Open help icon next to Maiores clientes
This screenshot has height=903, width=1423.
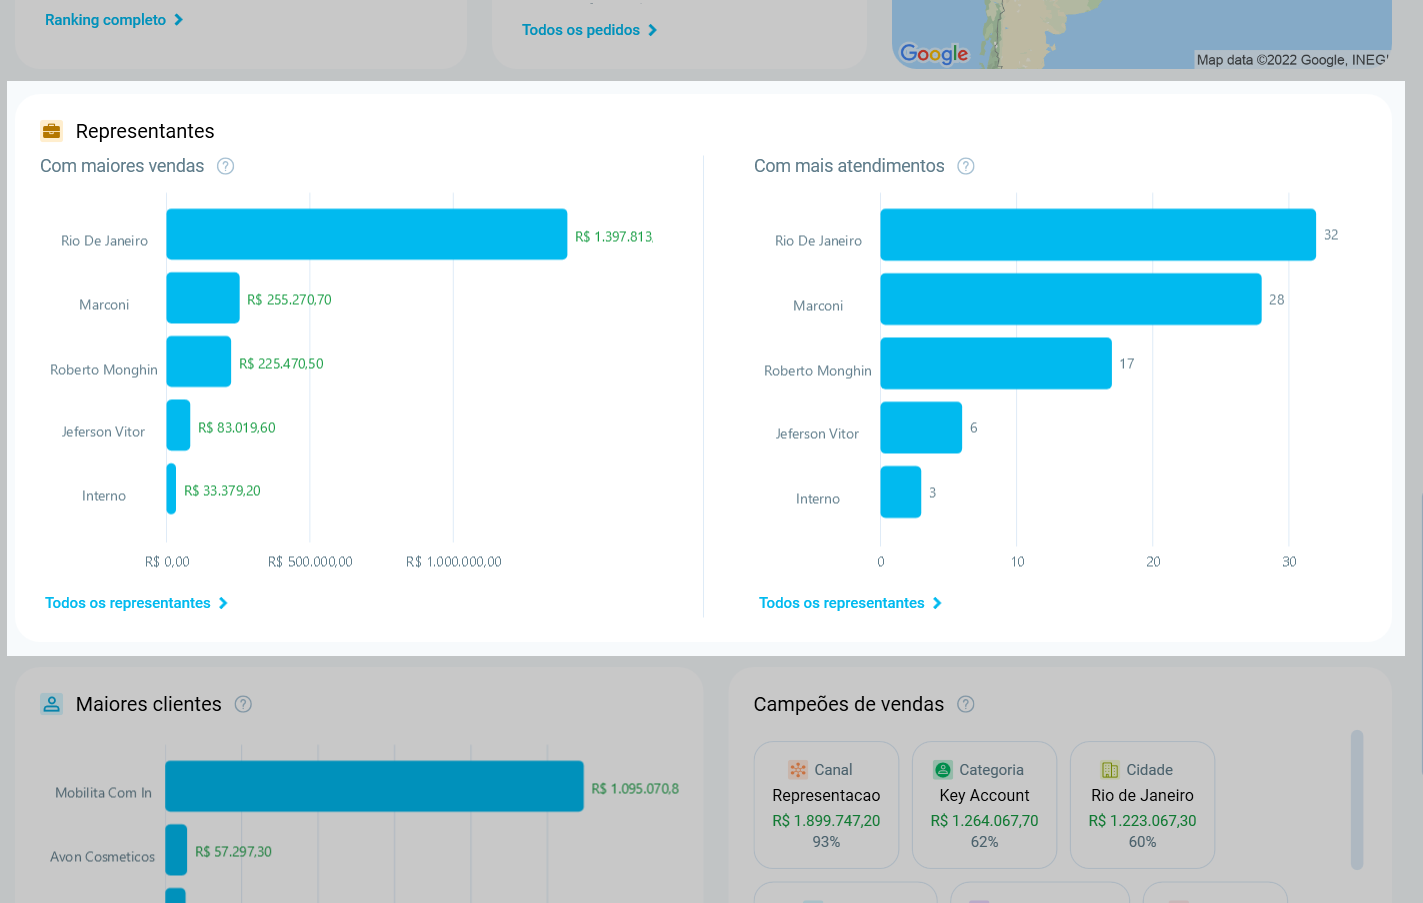(x=243, y=704)
